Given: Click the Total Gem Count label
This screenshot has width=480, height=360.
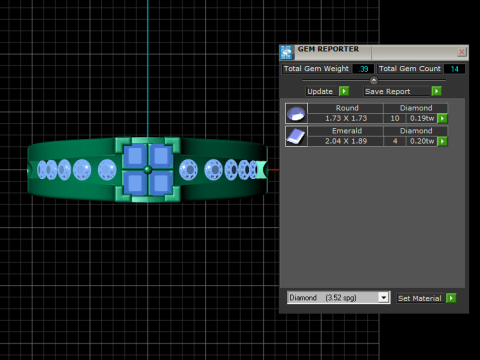Looking at the screenshot, I should tap(410, 69).
